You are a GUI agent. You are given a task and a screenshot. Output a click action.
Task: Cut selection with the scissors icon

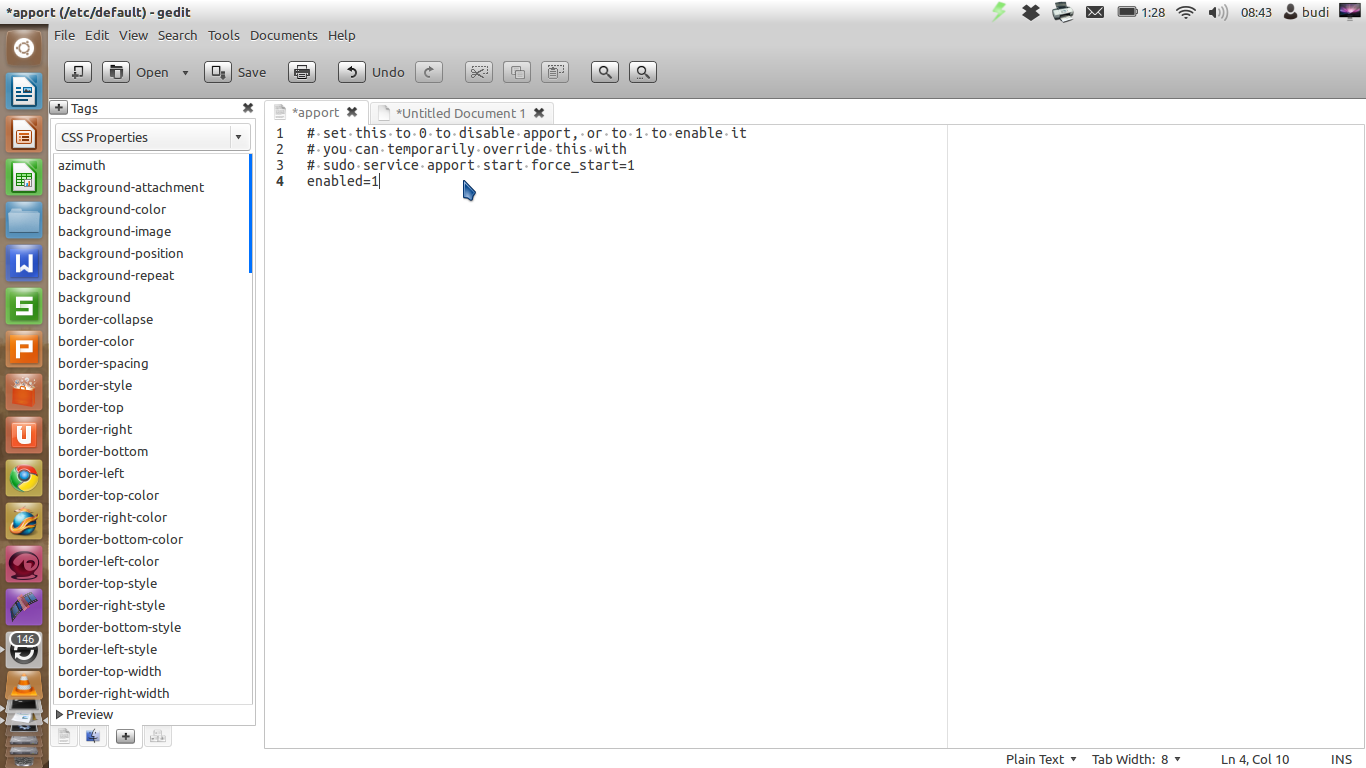479,72
